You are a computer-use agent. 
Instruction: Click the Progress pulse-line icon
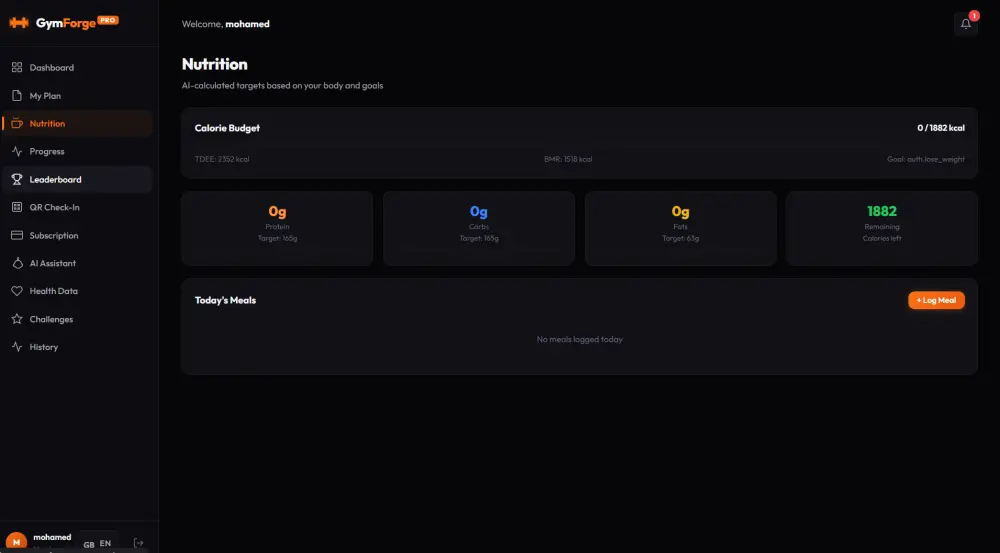click(17, 152)
